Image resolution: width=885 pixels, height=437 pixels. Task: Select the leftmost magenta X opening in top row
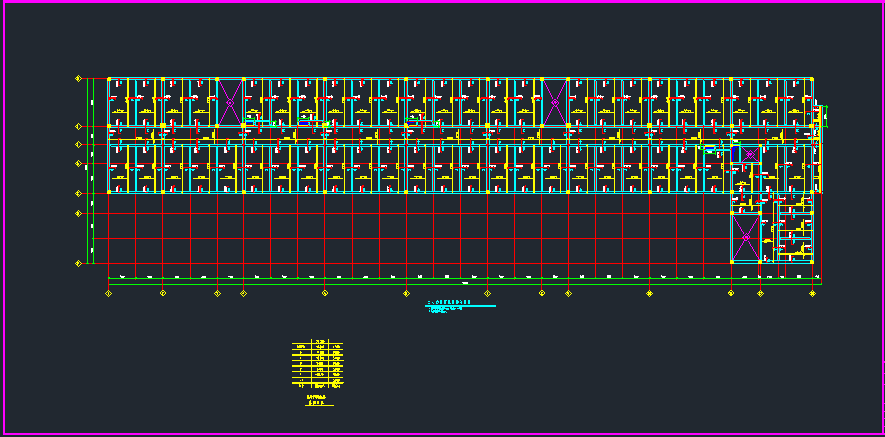230,103
